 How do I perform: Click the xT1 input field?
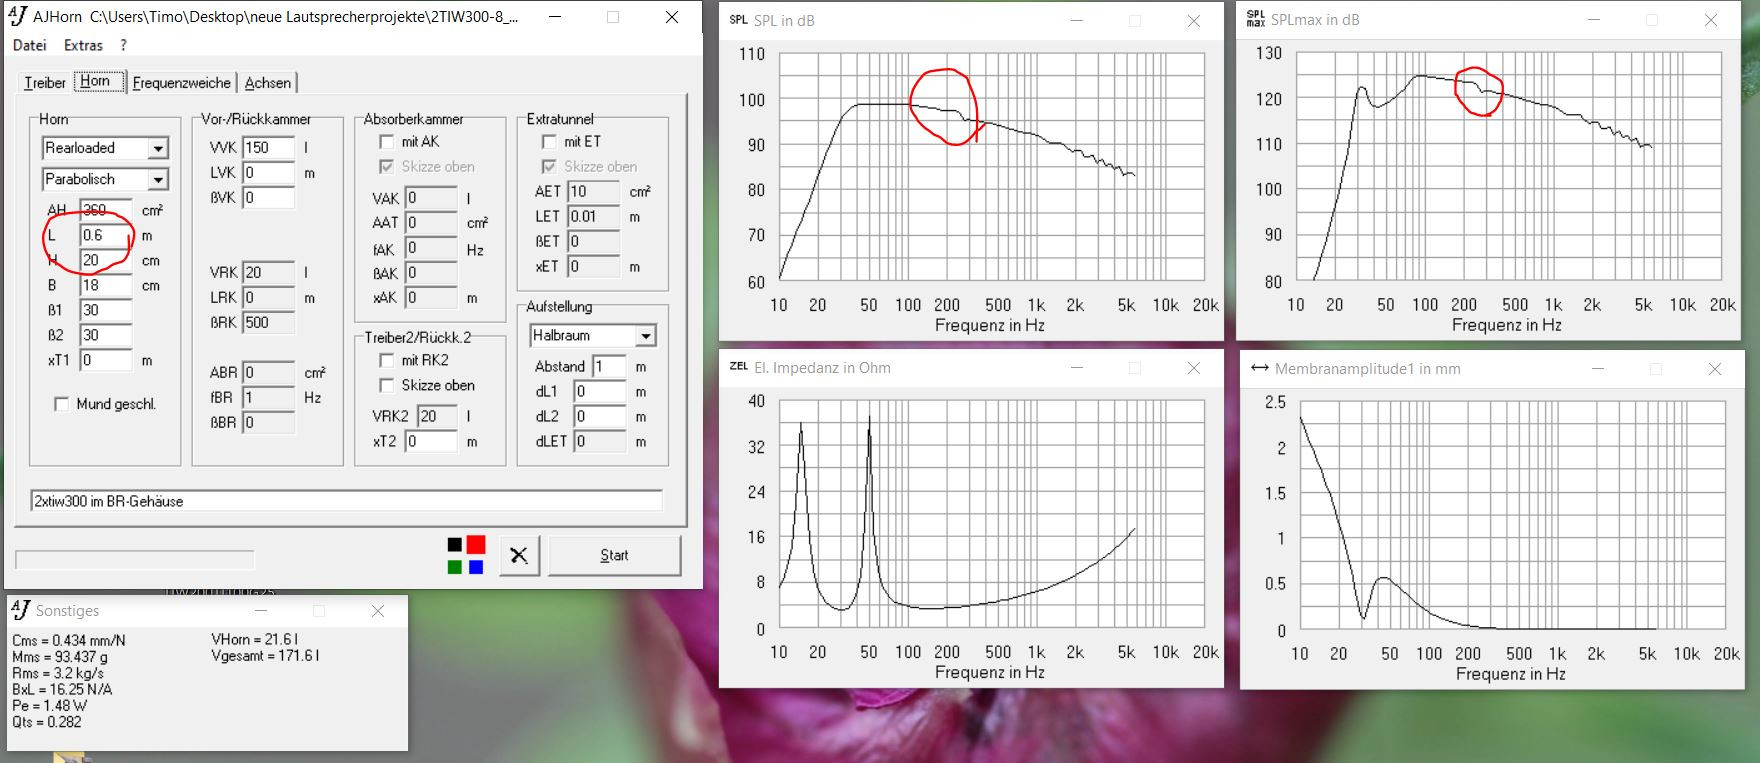[106, 360]
